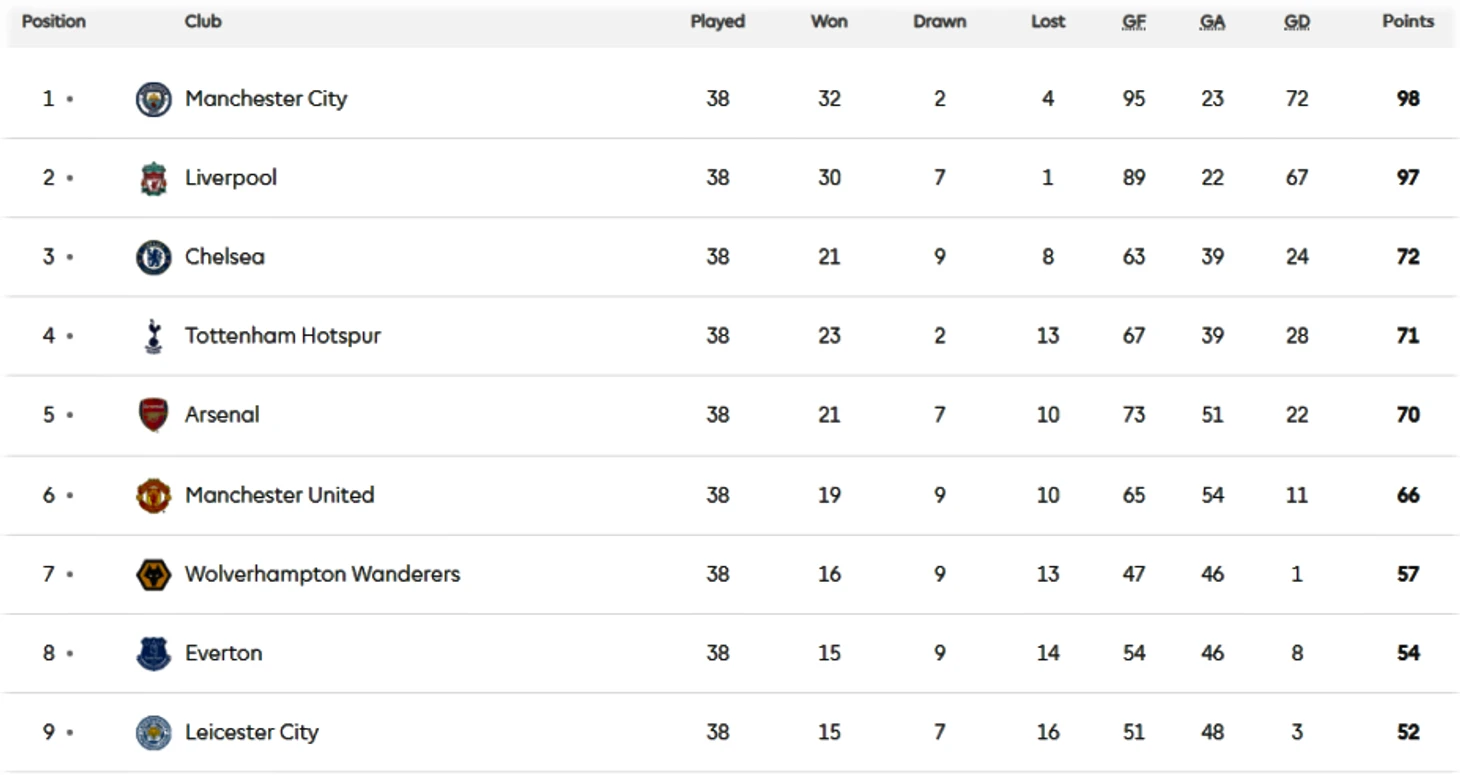
Task: Select the Liverpool row points value 97
Action: point(1408,178)
